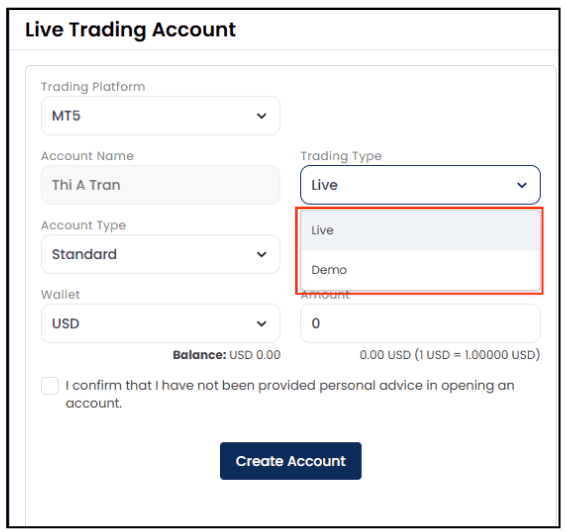The height and width of the screenshot is (532, 567).
Task: Collapse the Trading Type combo showing Live
Action: click(420, 185)
